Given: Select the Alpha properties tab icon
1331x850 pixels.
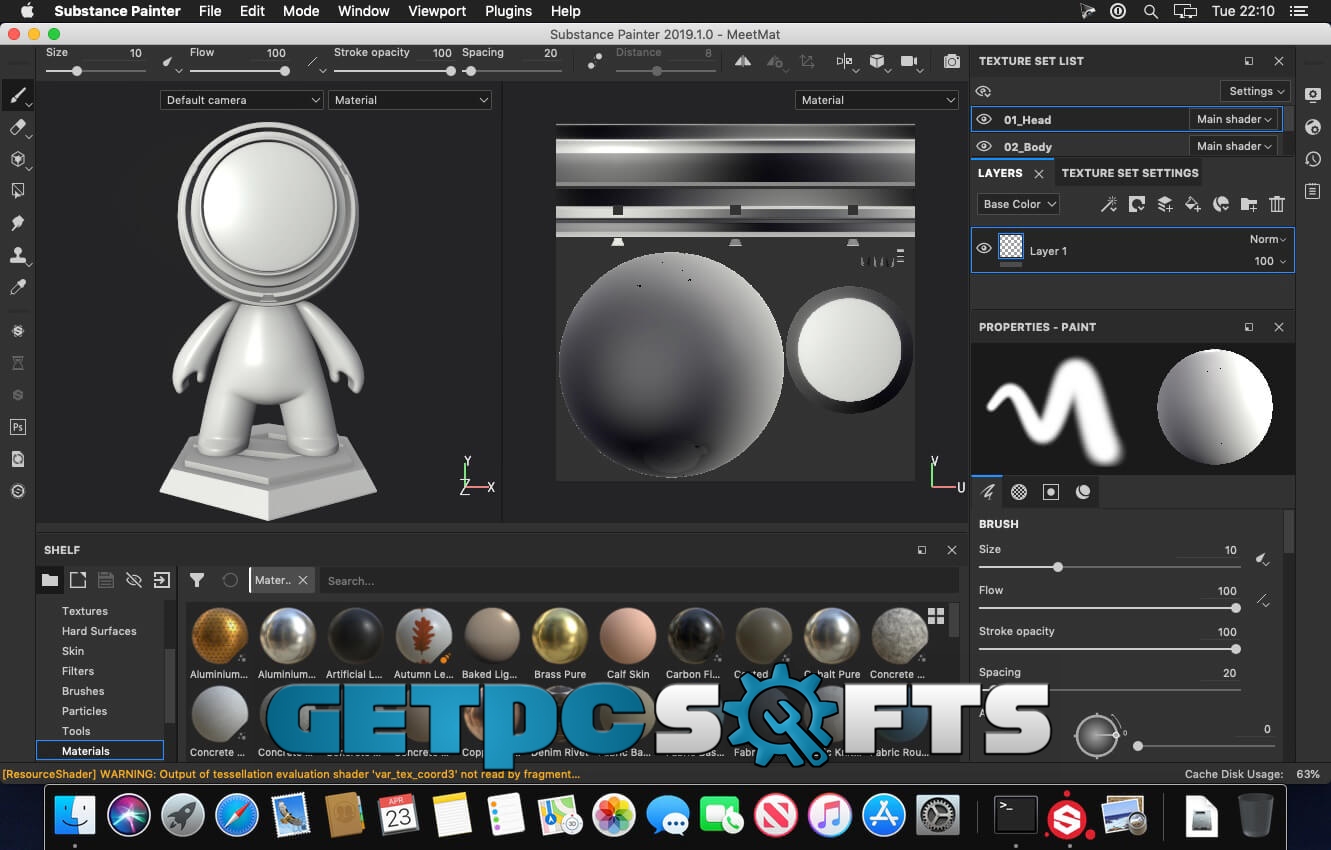Looking at the screenshot, I should click(x=1019, y=491).
